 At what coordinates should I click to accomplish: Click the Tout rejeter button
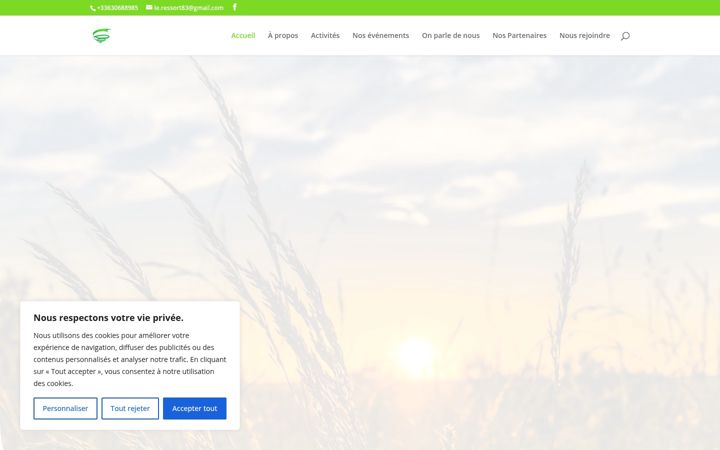[130, 408]
